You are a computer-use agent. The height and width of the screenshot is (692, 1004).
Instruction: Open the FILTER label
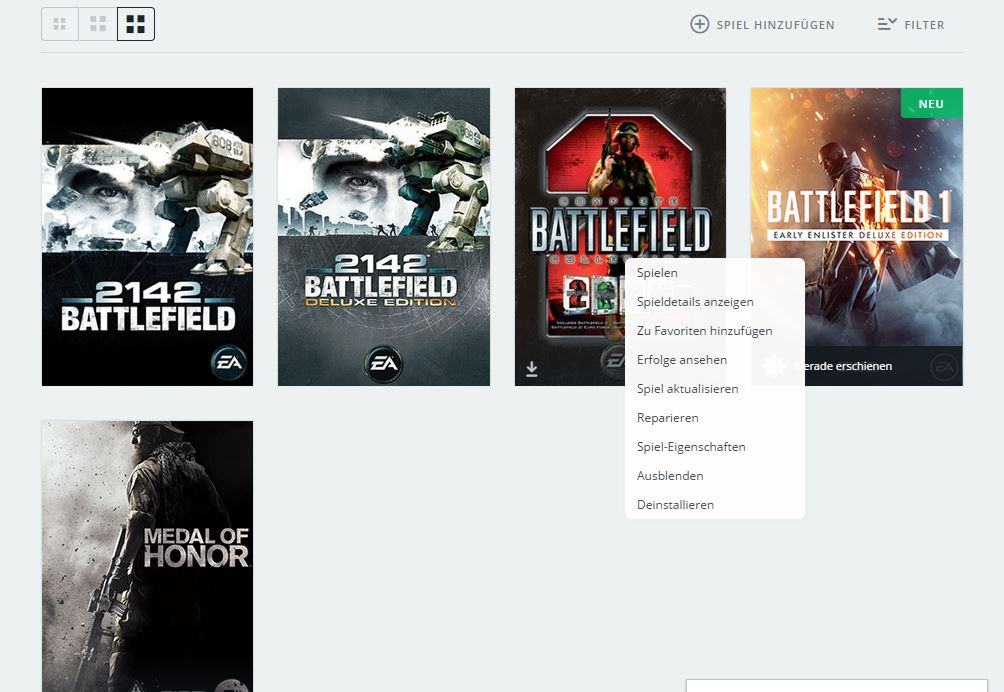[924, 25]
